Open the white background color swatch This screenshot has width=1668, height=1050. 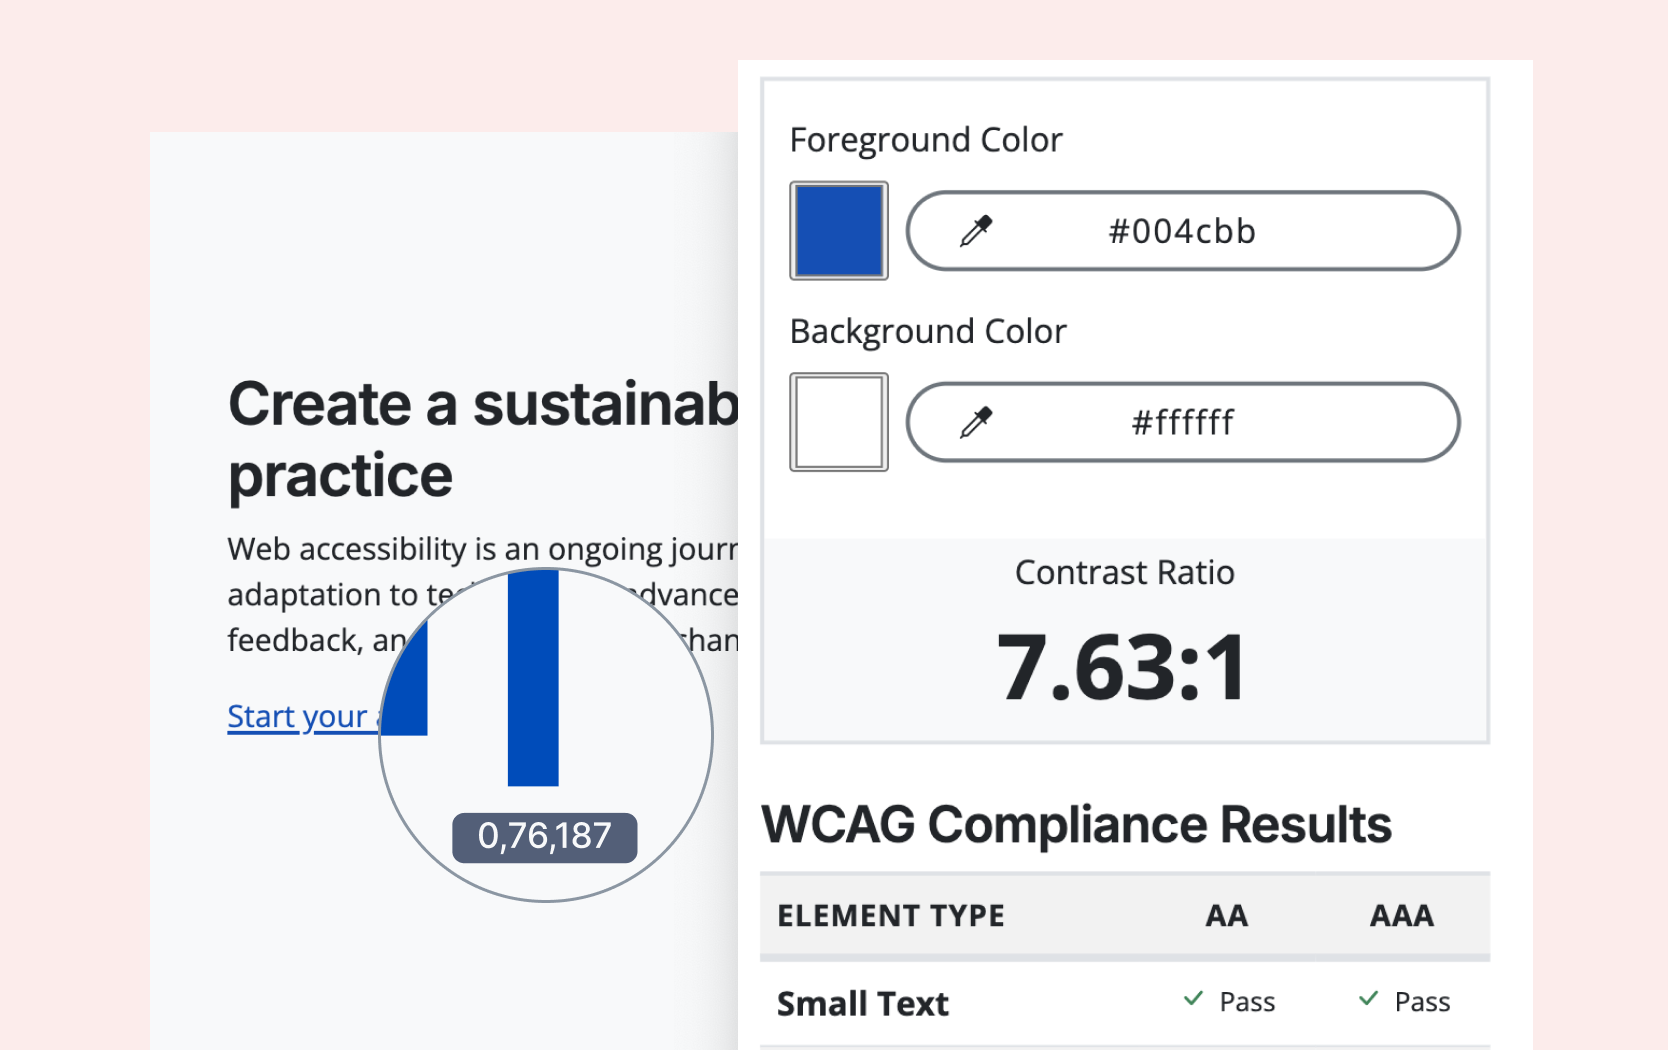pos(839,422)
